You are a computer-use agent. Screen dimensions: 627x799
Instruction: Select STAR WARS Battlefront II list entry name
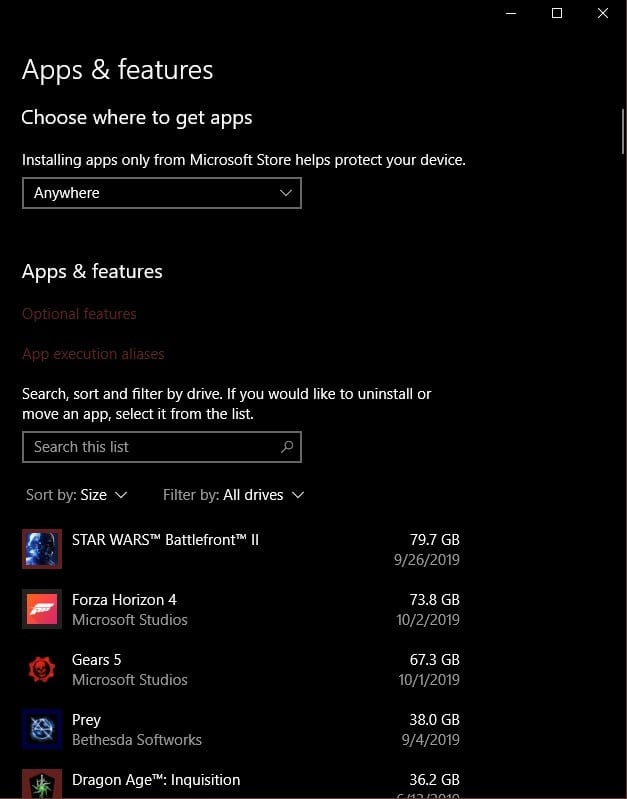tap(165, 540)
